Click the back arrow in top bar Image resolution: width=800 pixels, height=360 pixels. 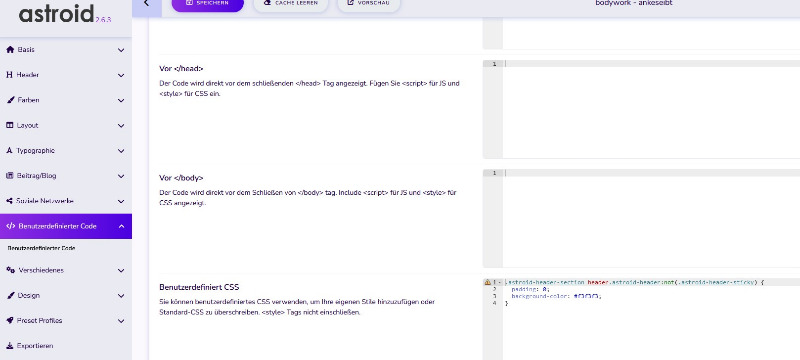(146, 3)
